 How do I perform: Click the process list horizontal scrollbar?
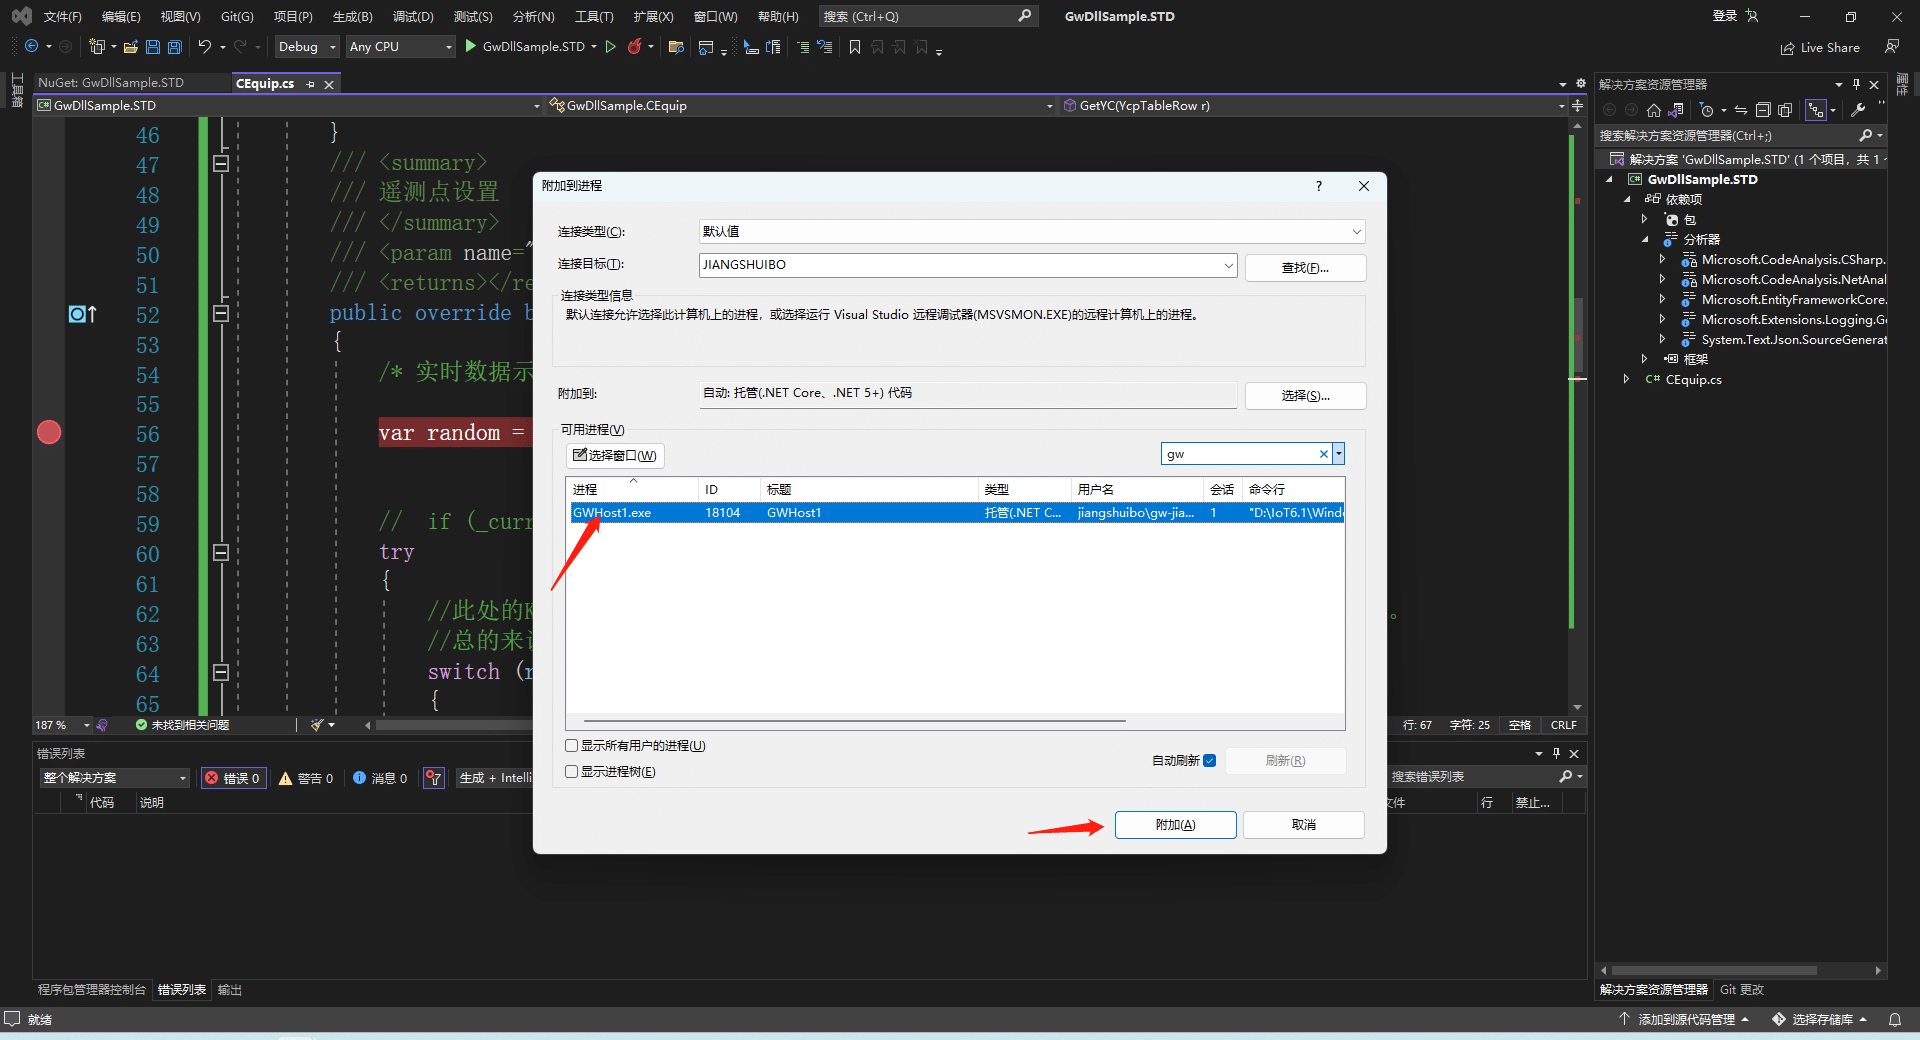(854, 721)
